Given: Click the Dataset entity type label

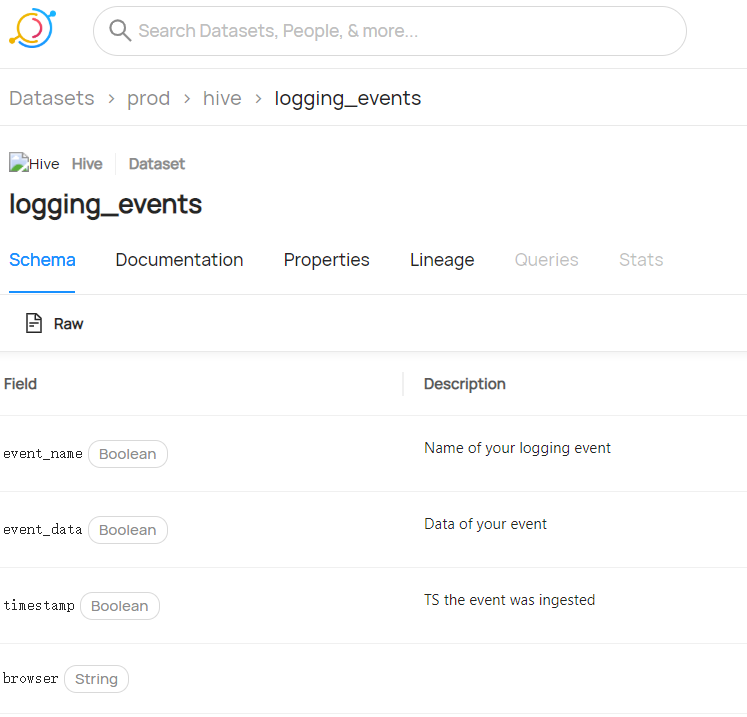Looking at the screenshot, I should 157,164.
